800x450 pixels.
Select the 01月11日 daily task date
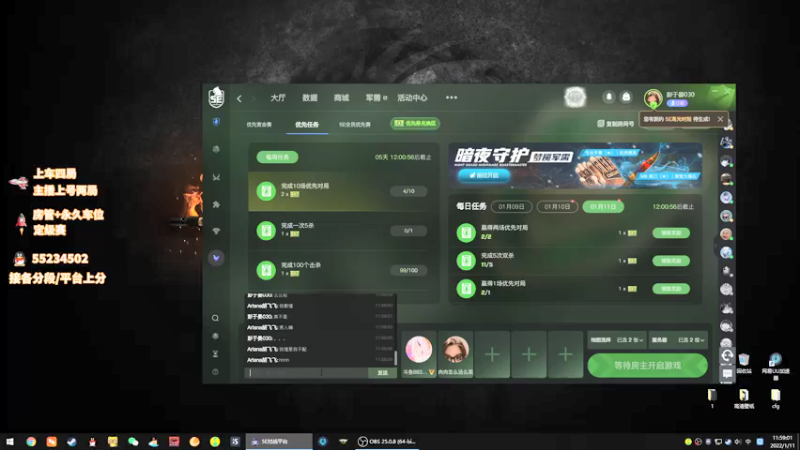pyautogui.click(x=603, y=207)
